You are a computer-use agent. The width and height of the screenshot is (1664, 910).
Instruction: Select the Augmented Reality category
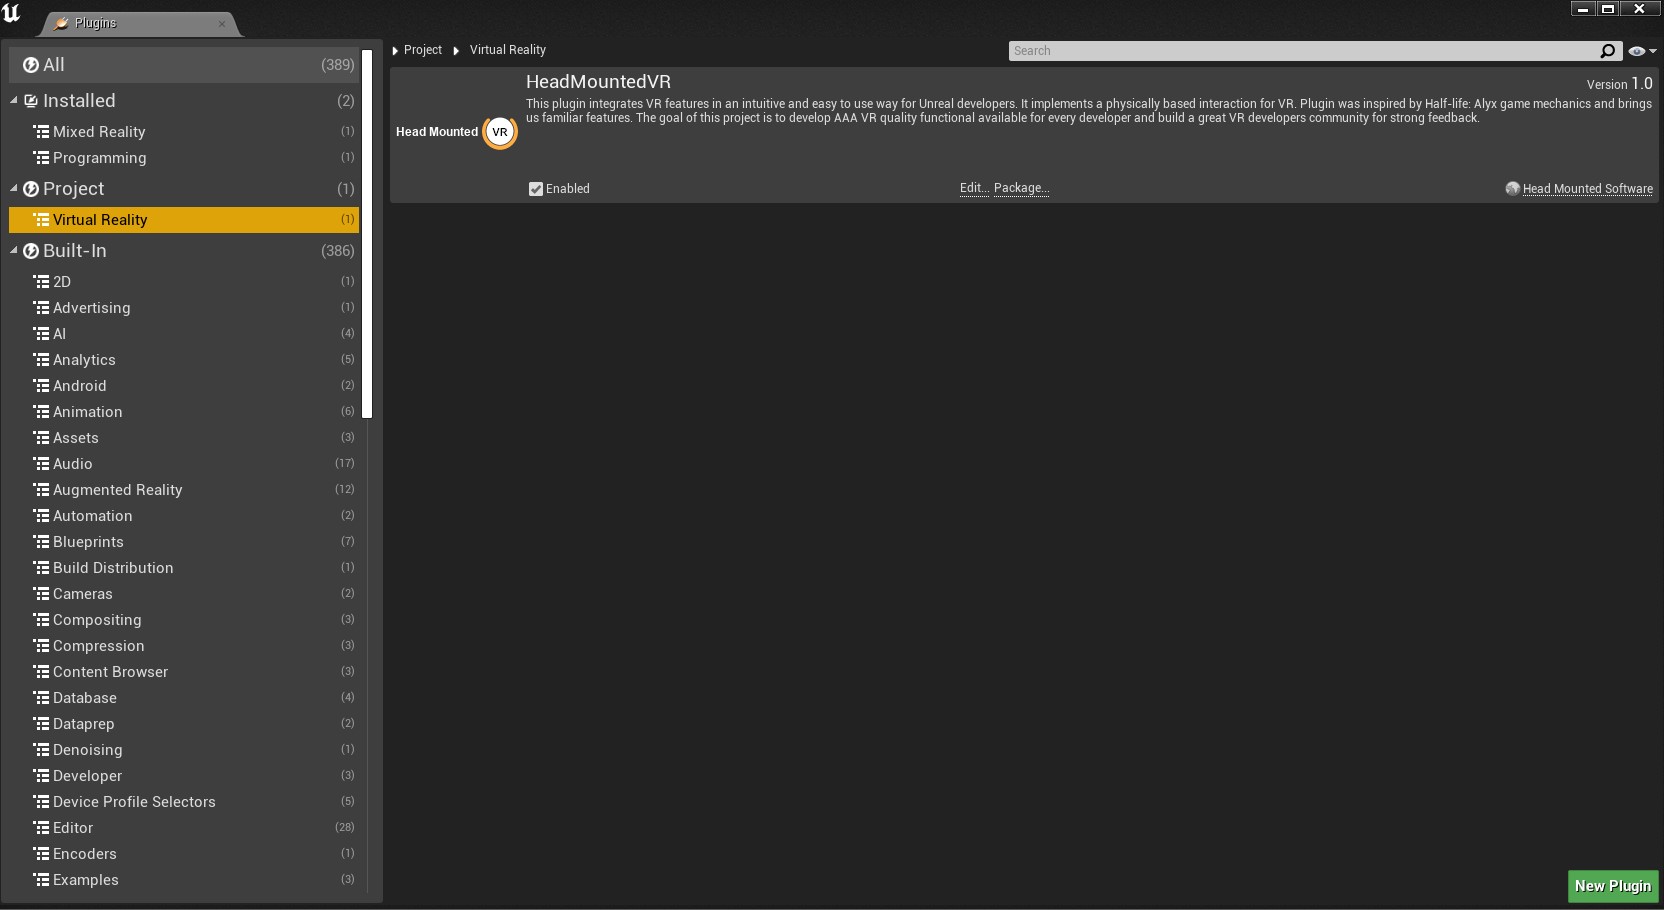(184, 490)
